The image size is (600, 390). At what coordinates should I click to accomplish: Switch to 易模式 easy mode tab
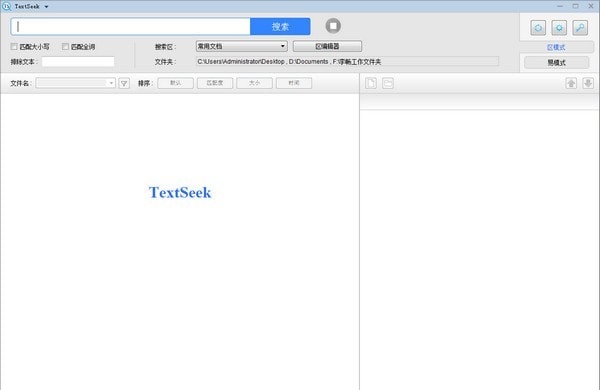(556, 62)
